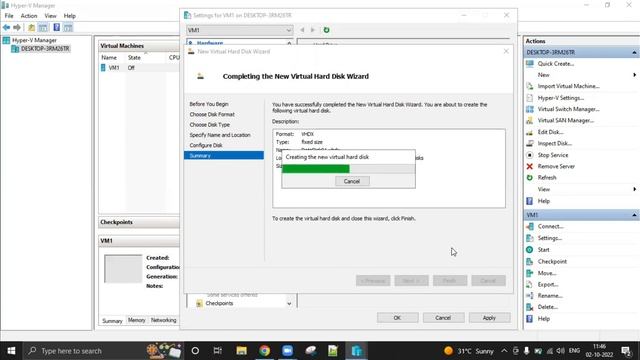
Task: Switch to the Networking tab
Action: pyautogui.click(x=163, y=320)
